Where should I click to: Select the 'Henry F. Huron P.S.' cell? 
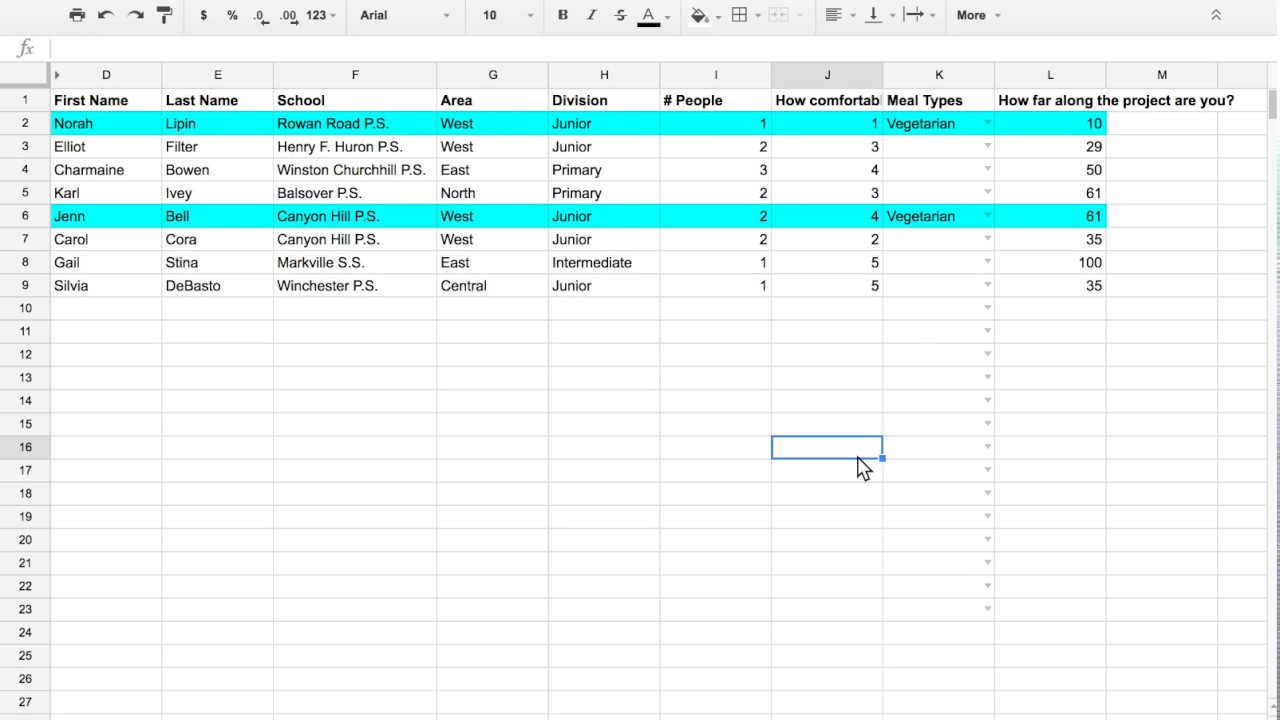(355, 146)
